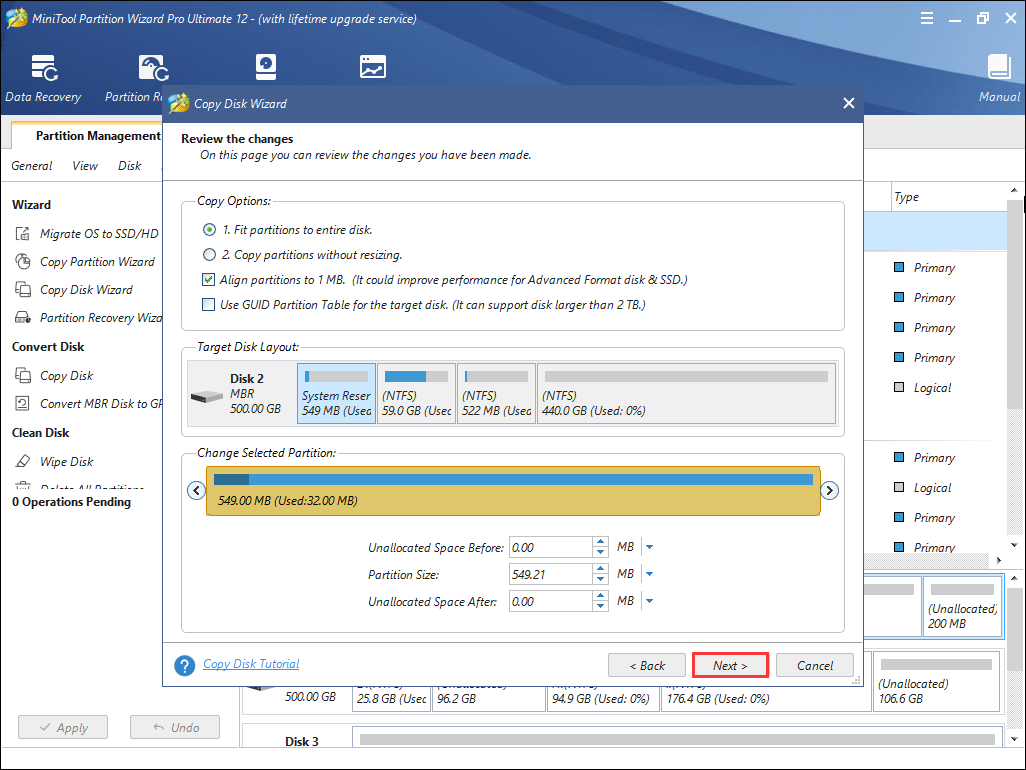This screenshot has width=1026, height=770.
Task: Select the 440.0 GB NTFS partition block
Action: tap(686, 394)
